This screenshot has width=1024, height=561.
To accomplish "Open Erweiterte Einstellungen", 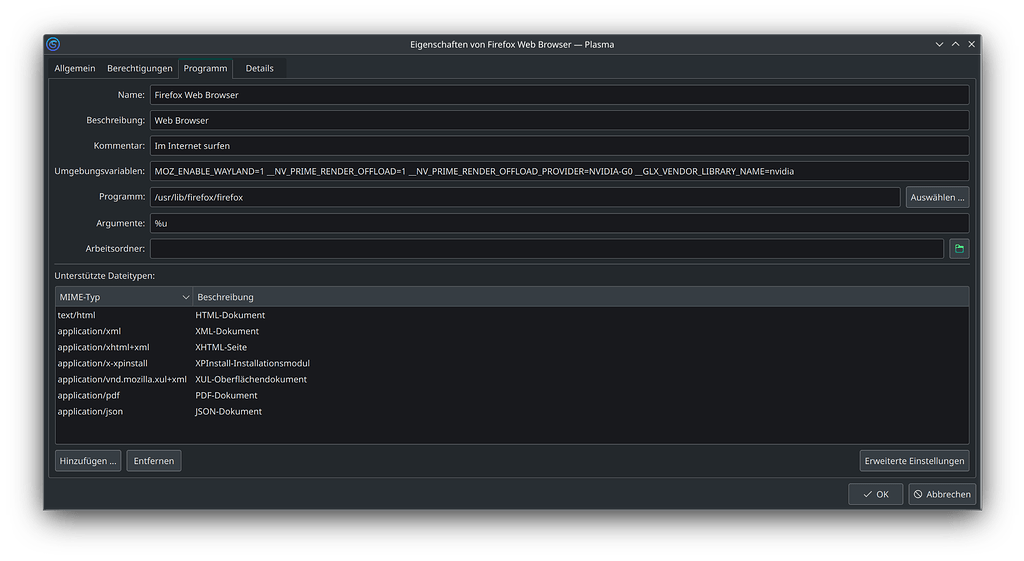I will pos(914,461).
